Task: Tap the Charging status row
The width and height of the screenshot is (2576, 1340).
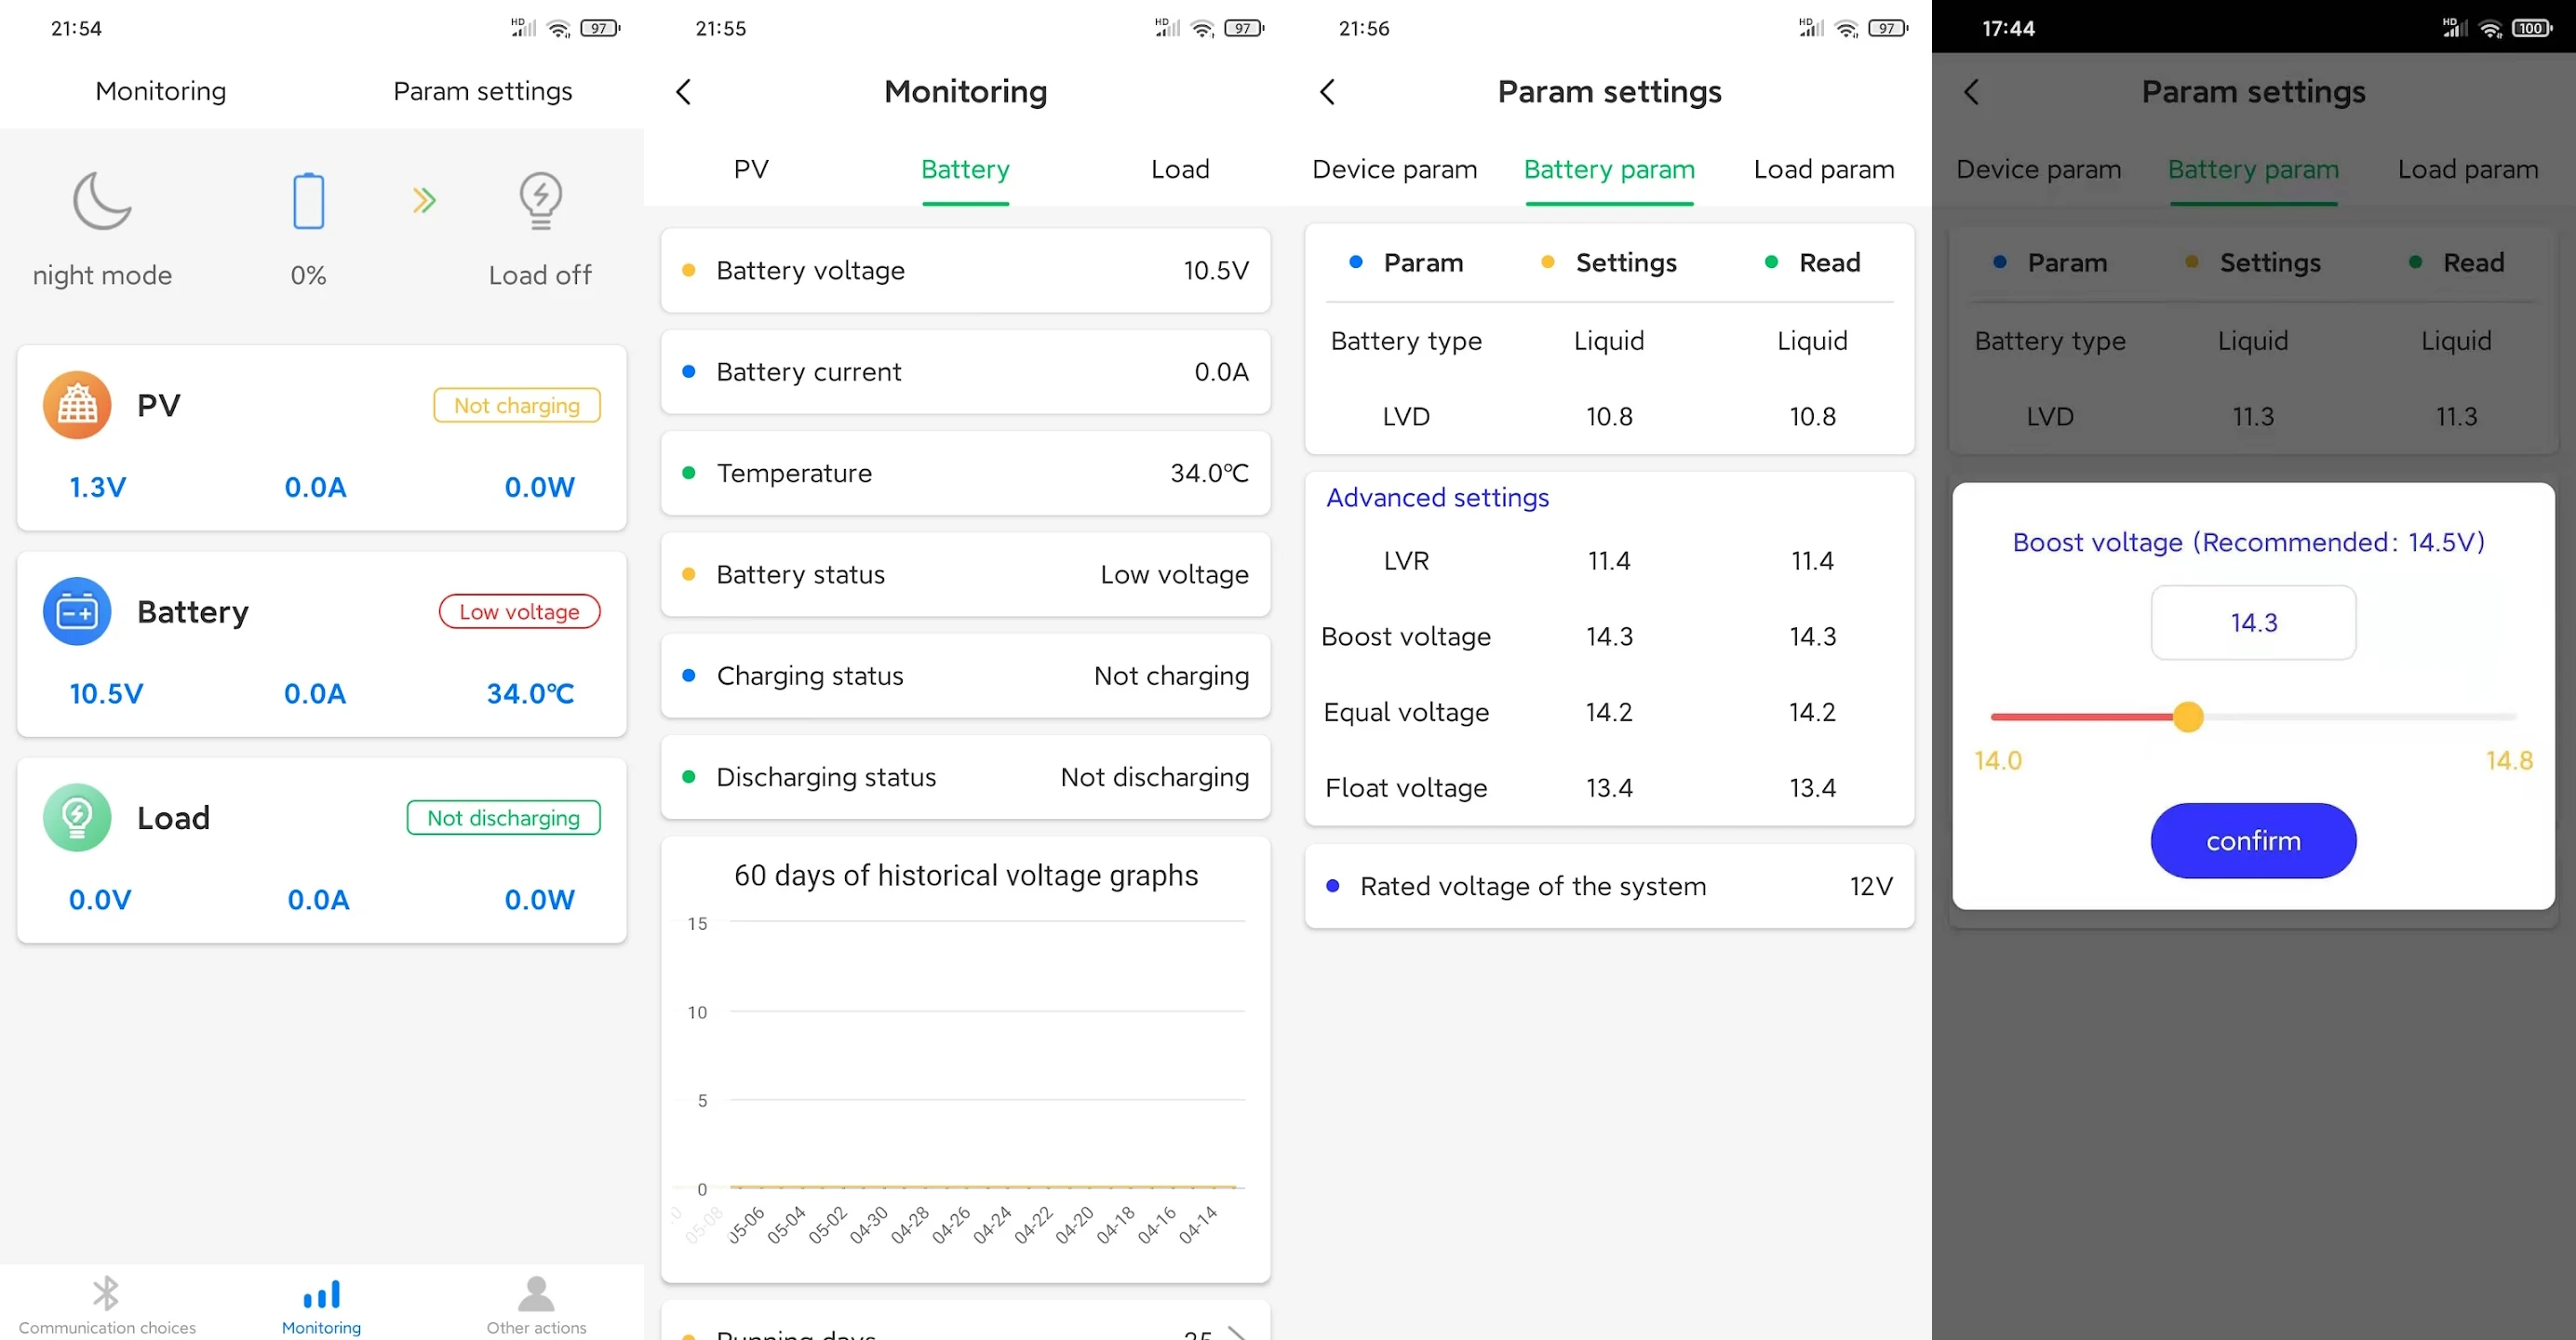Action: tap(965, 676)
